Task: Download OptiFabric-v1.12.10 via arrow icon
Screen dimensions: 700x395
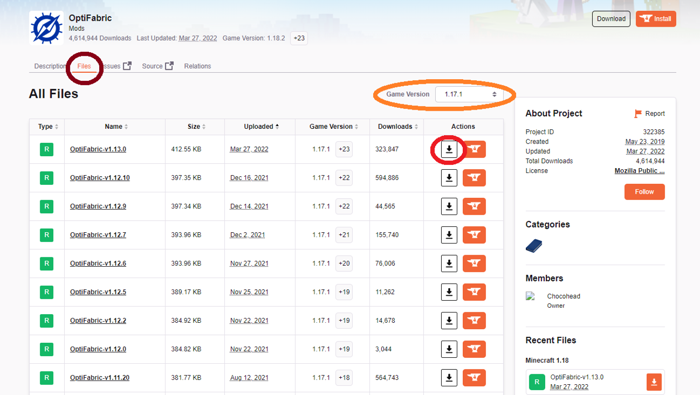Action: pyautogui.click(x=449, y=178)
